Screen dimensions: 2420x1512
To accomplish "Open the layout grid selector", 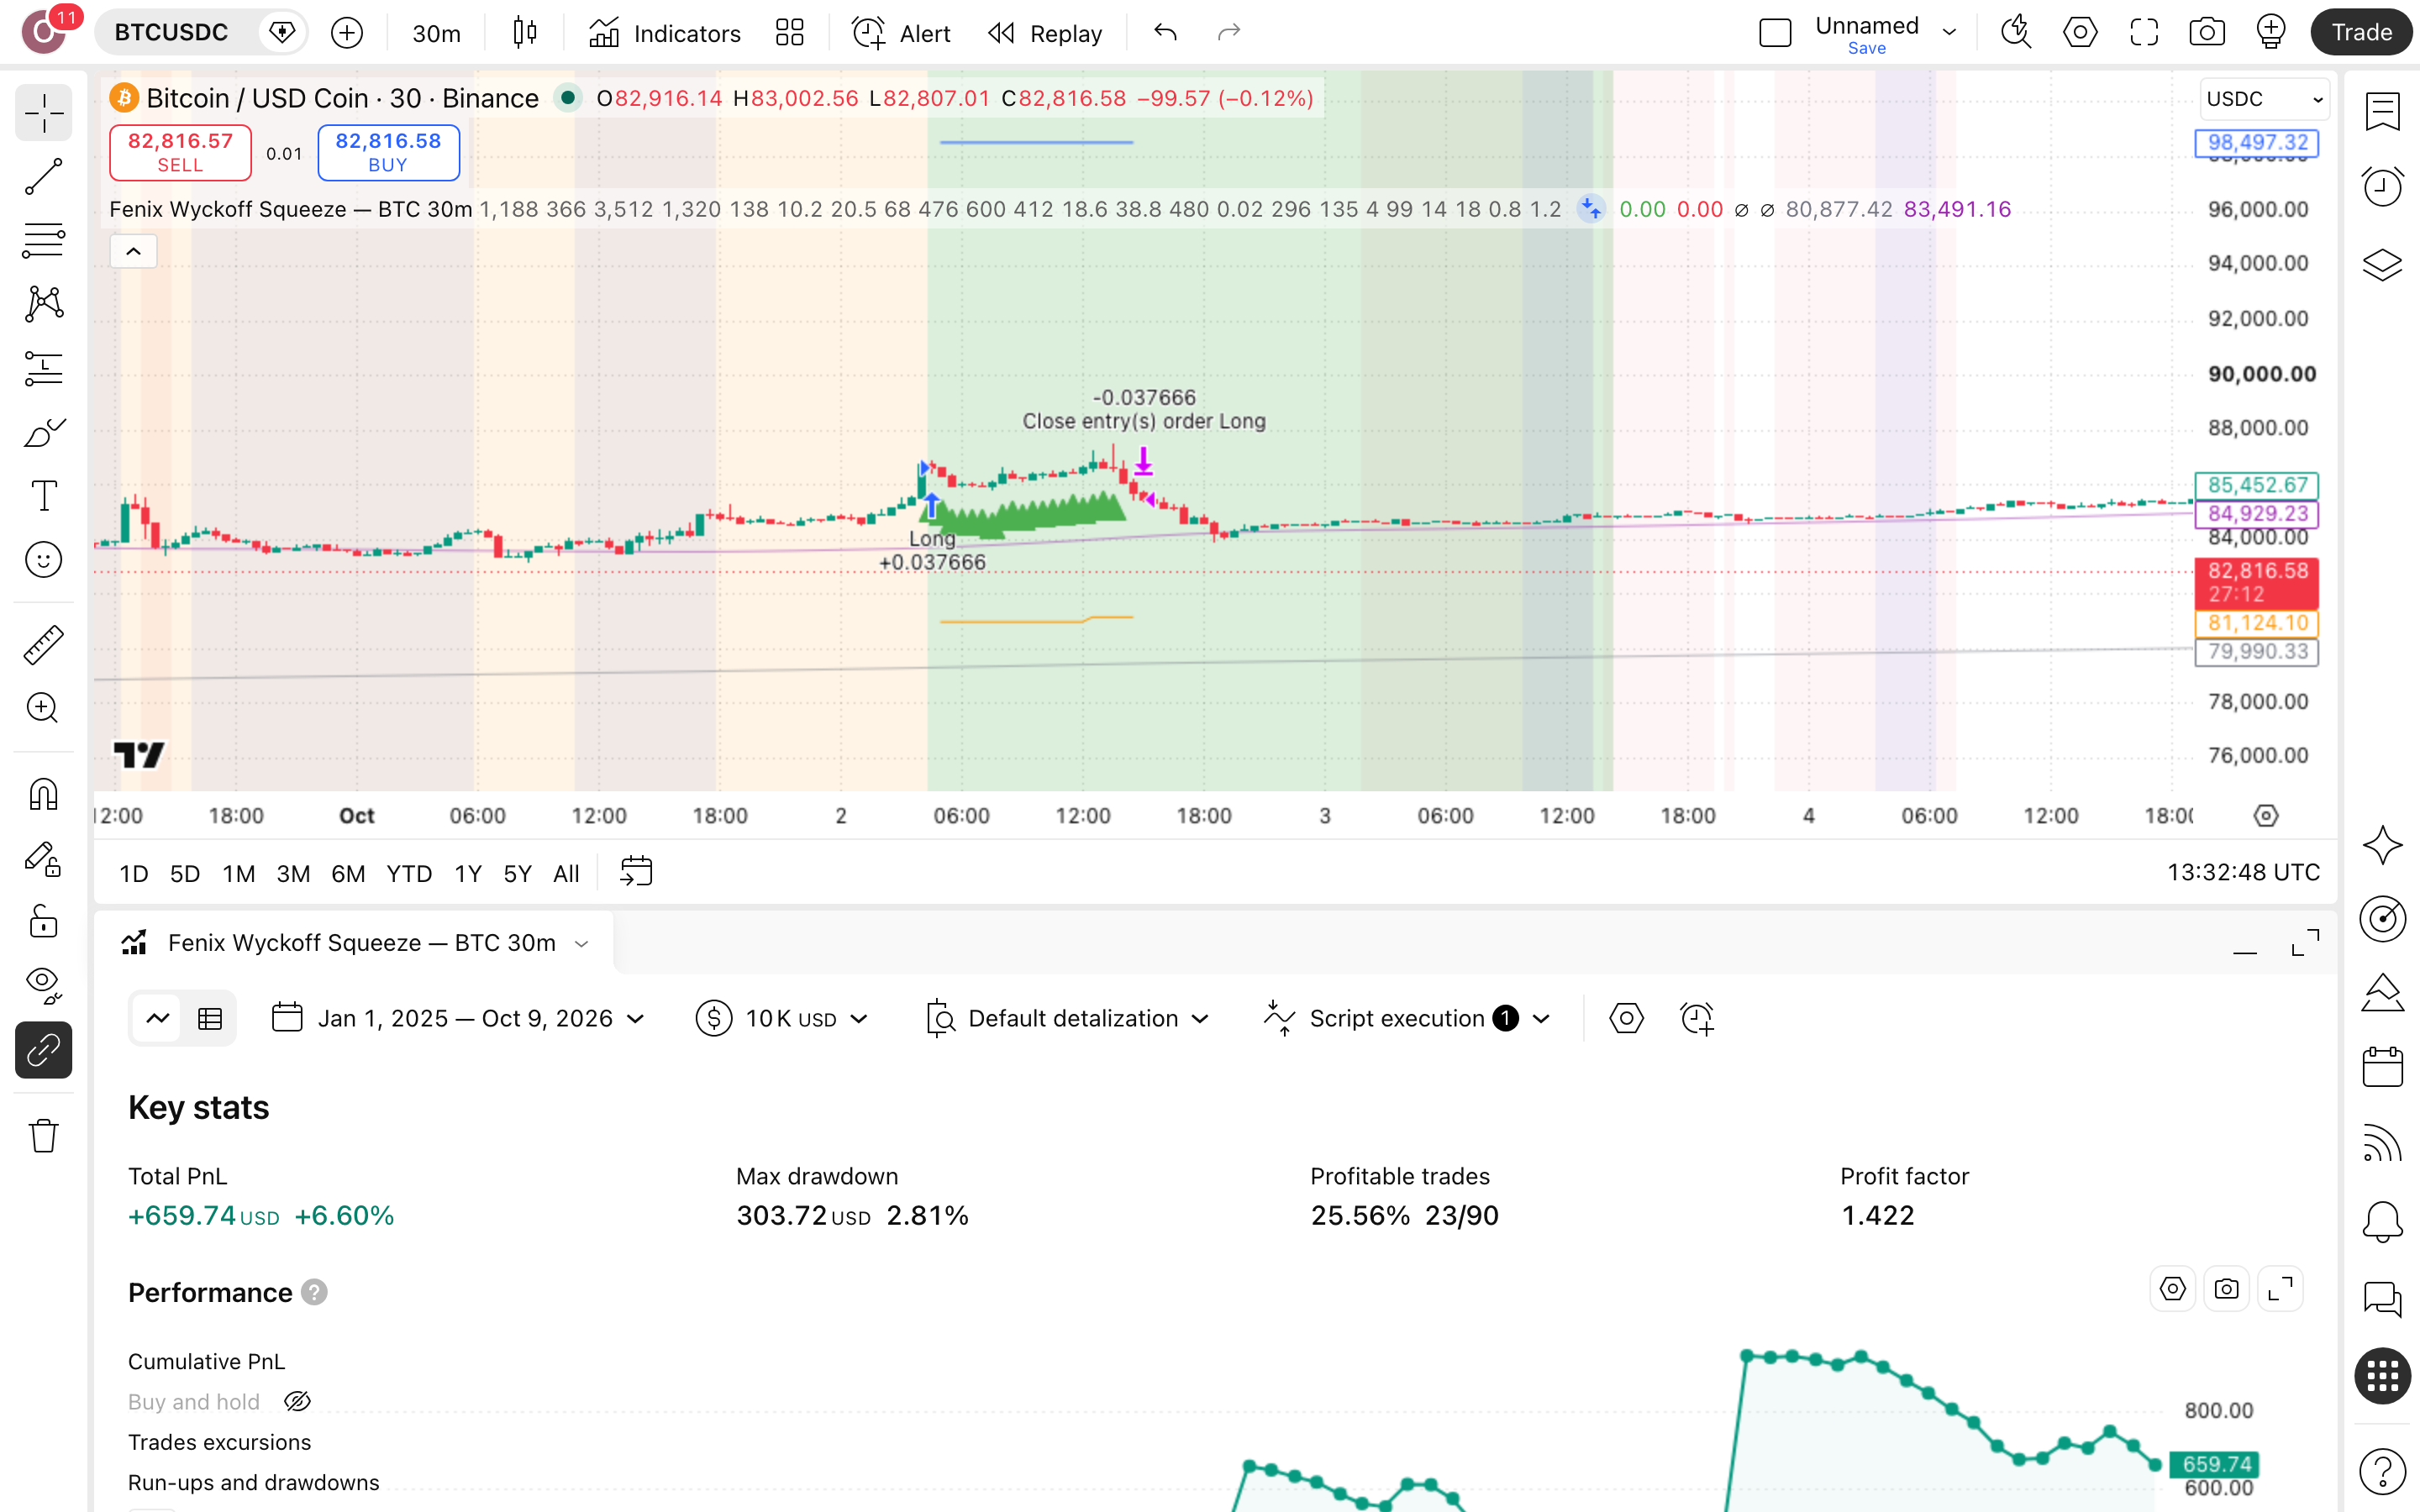I will 790,33.
